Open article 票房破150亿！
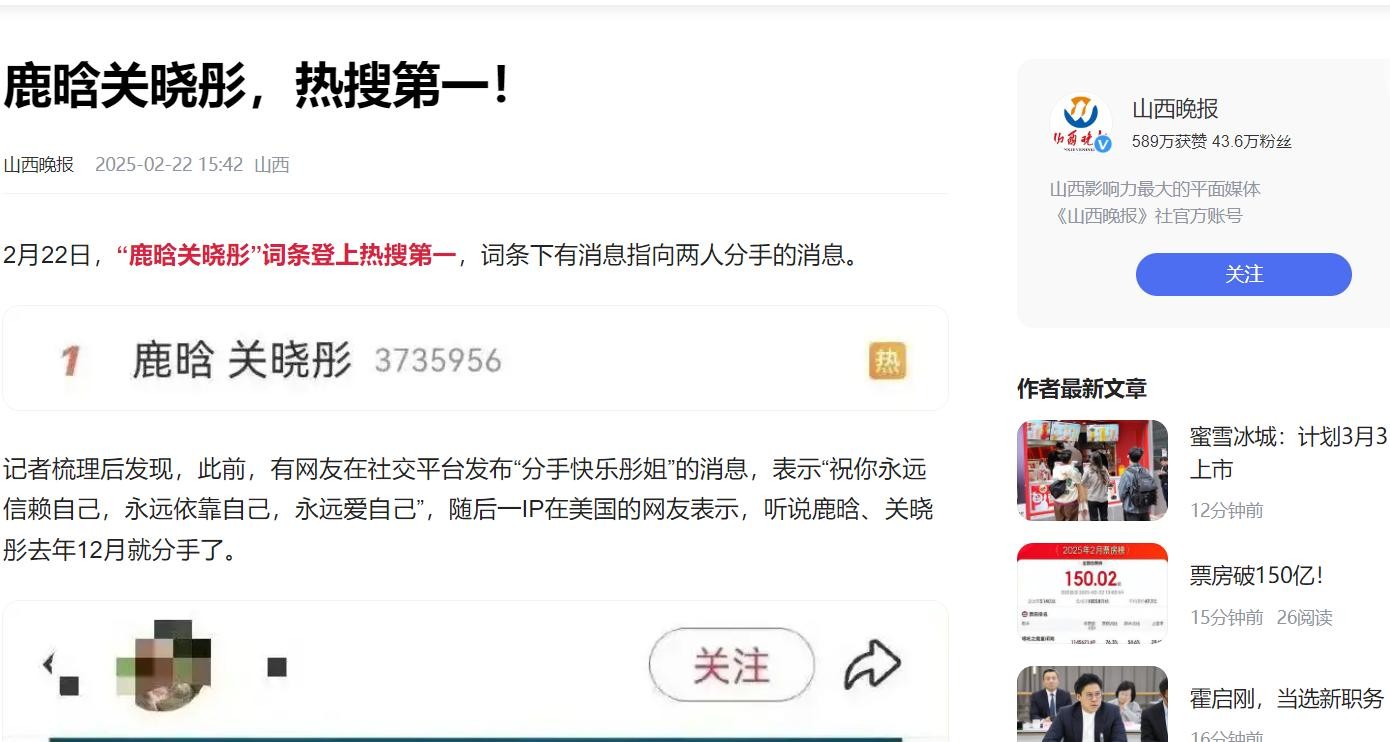 [x=1257, y=575]
